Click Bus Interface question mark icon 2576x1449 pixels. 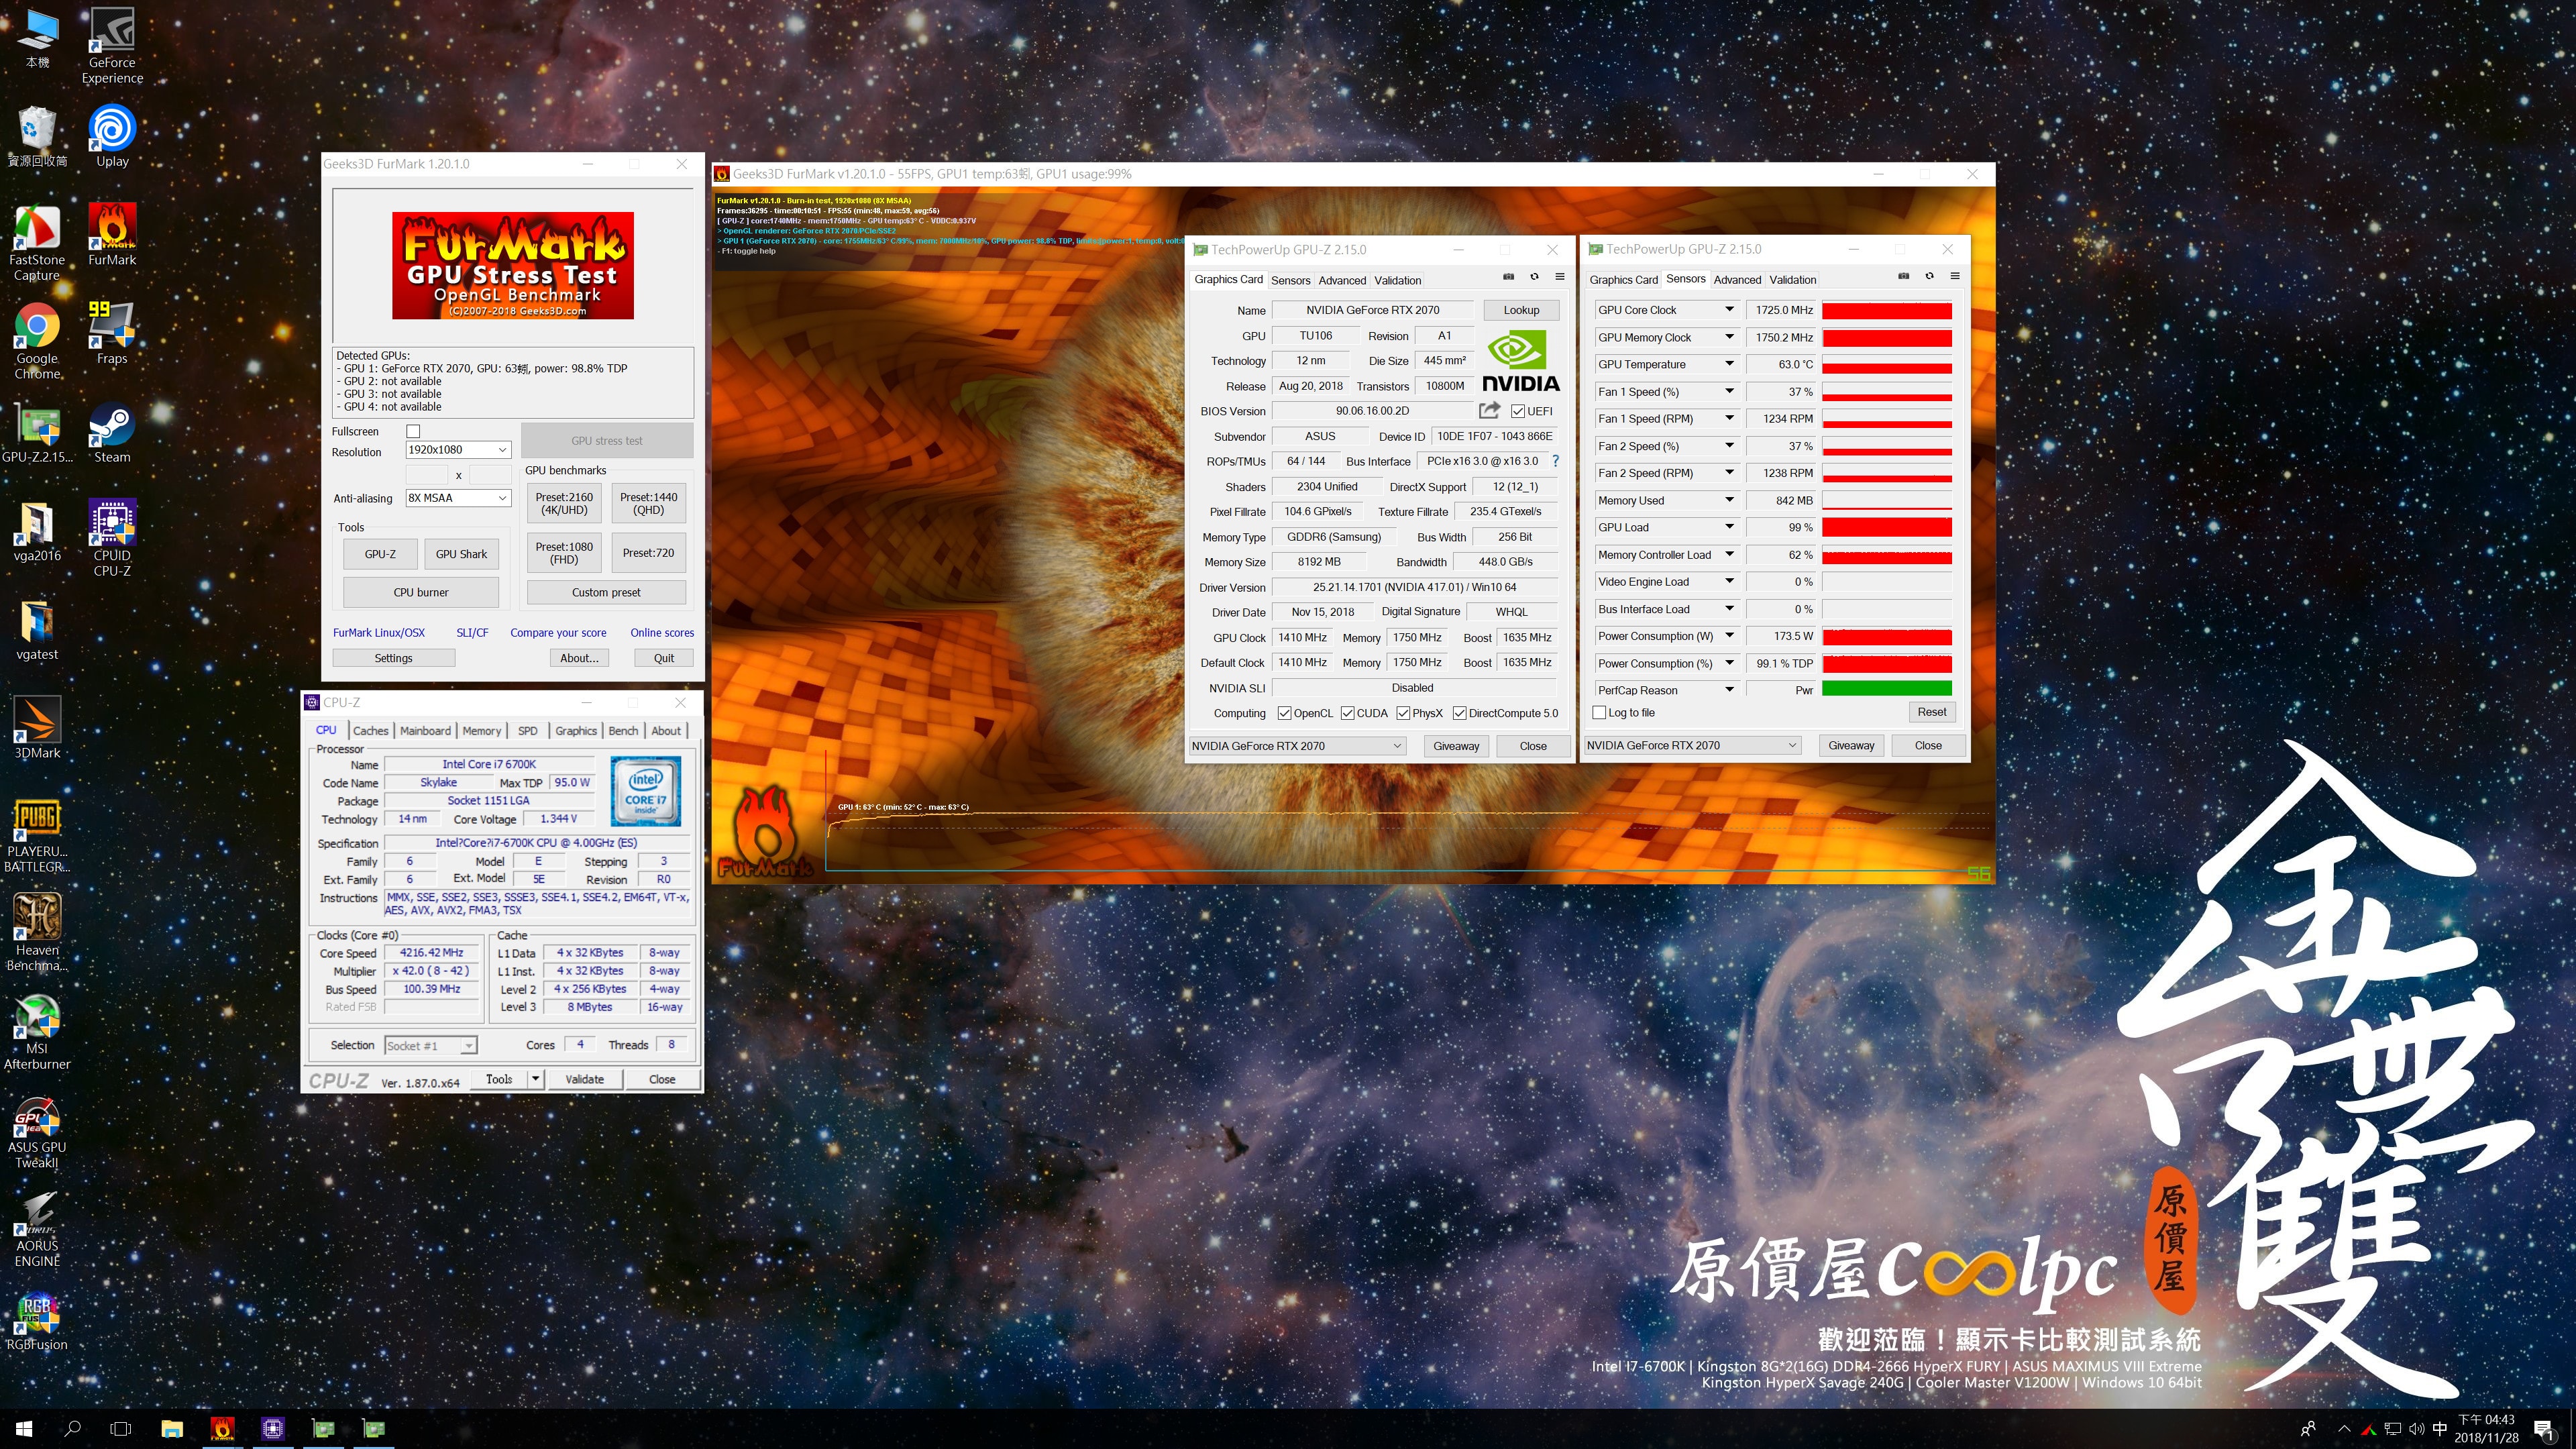click(x=1555, y=461)
